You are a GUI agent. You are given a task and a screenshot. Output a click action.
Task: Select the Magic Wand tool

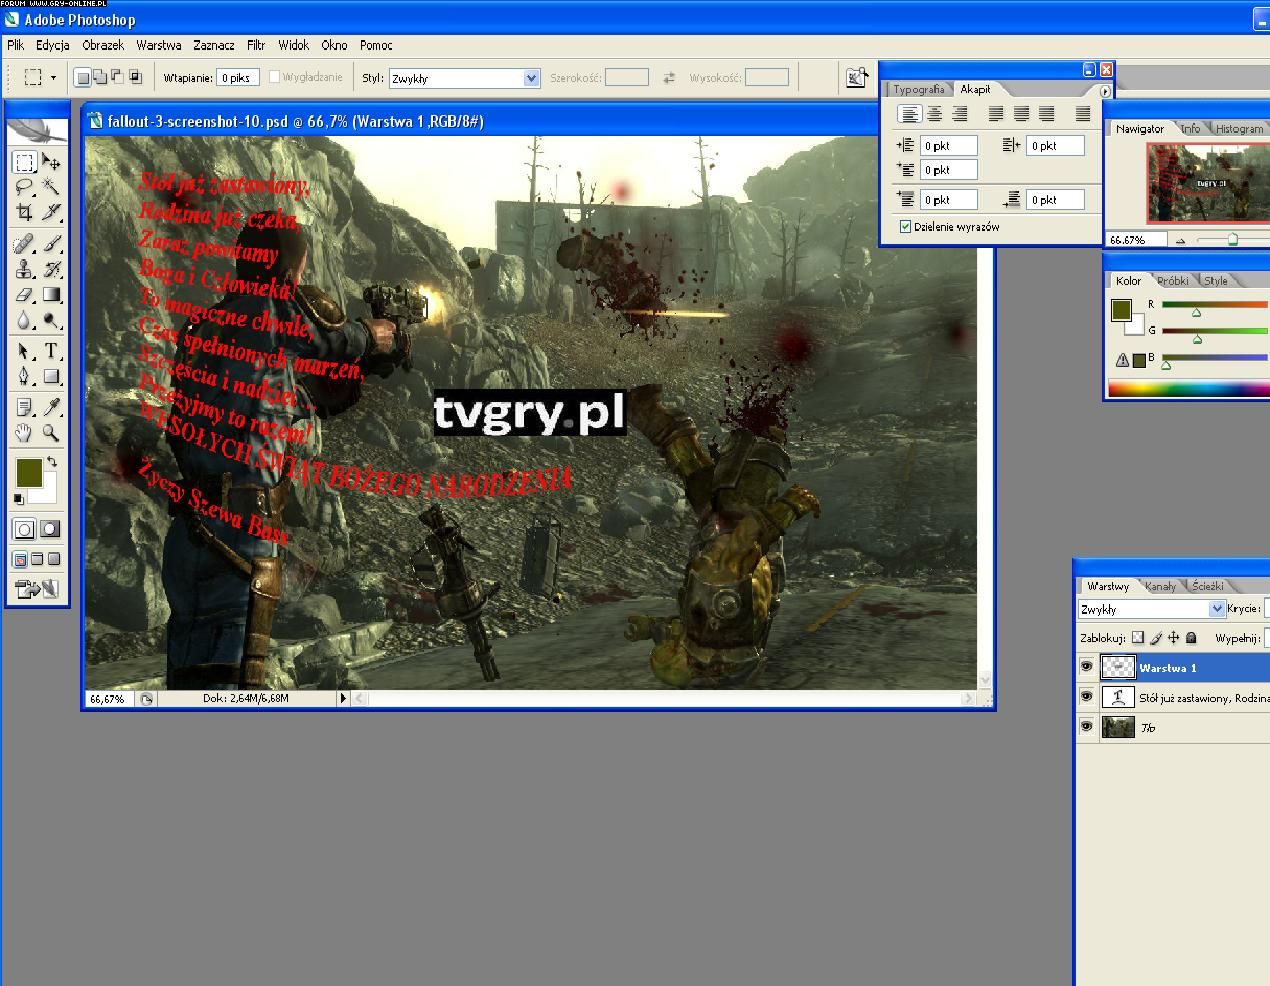(x=51, y=187)
